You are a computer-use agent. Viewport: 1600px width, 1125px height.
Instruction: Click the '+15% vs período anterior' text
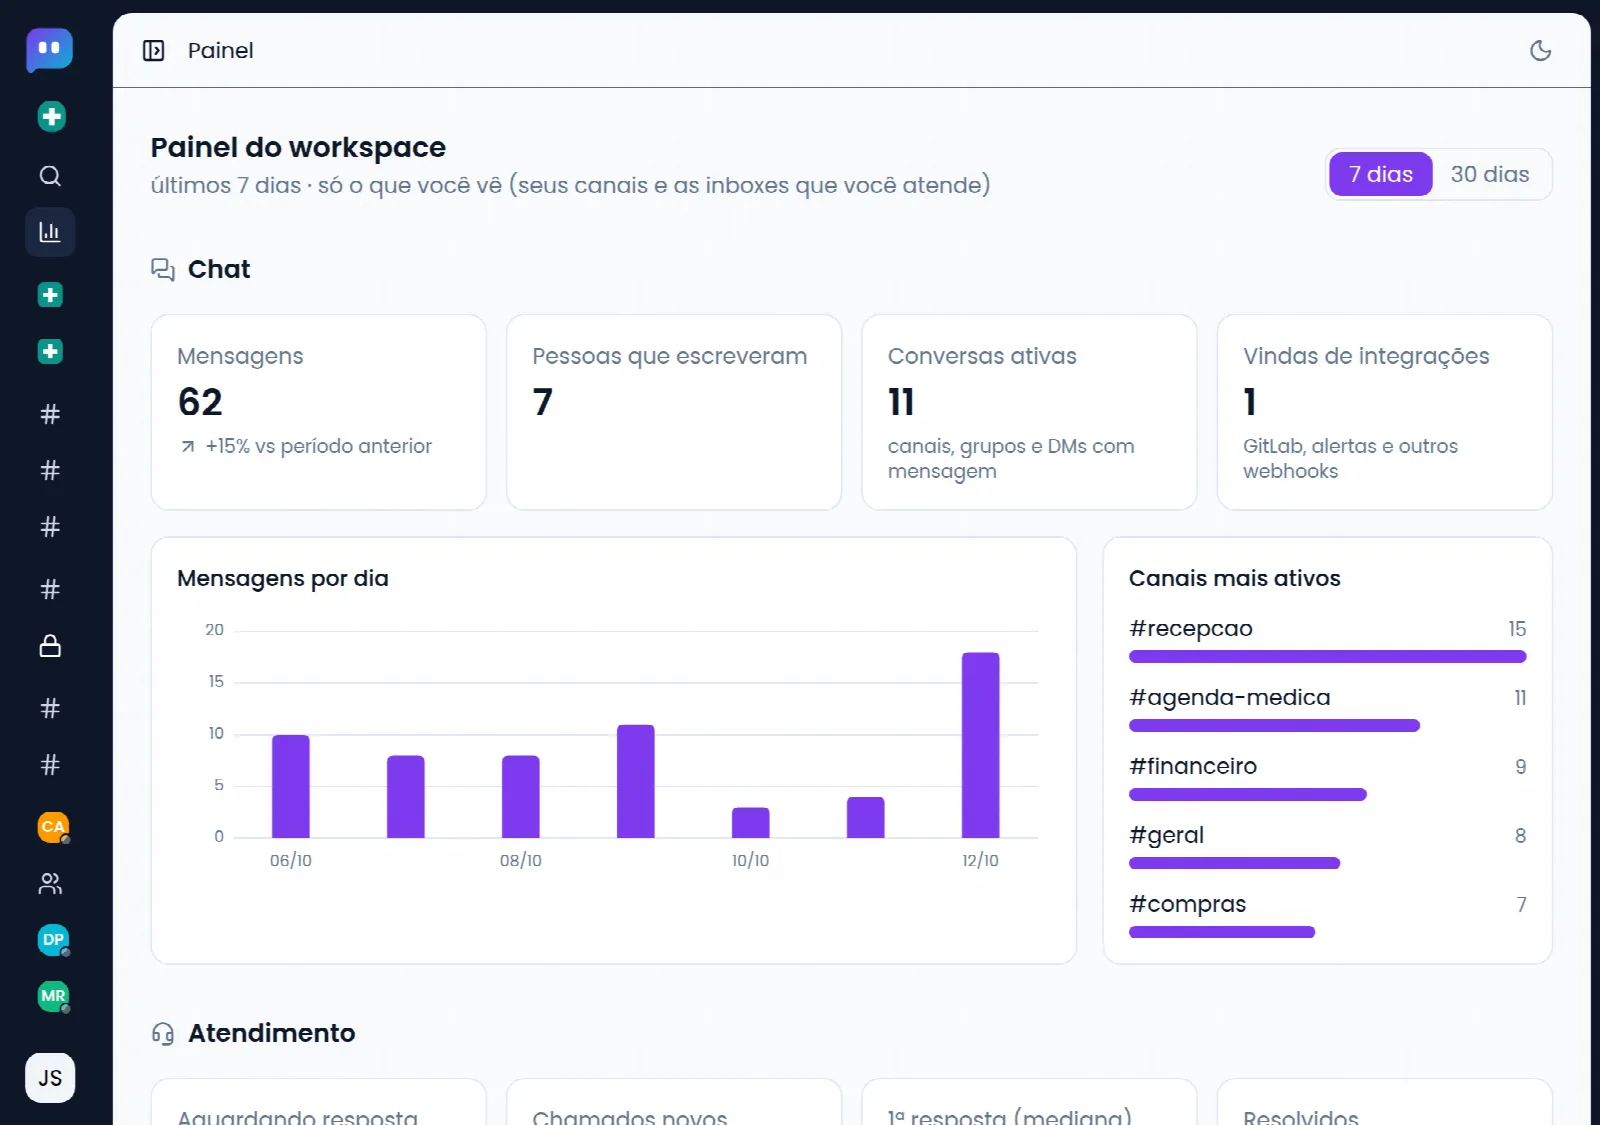pyautogui.click(x=318, y=446)
